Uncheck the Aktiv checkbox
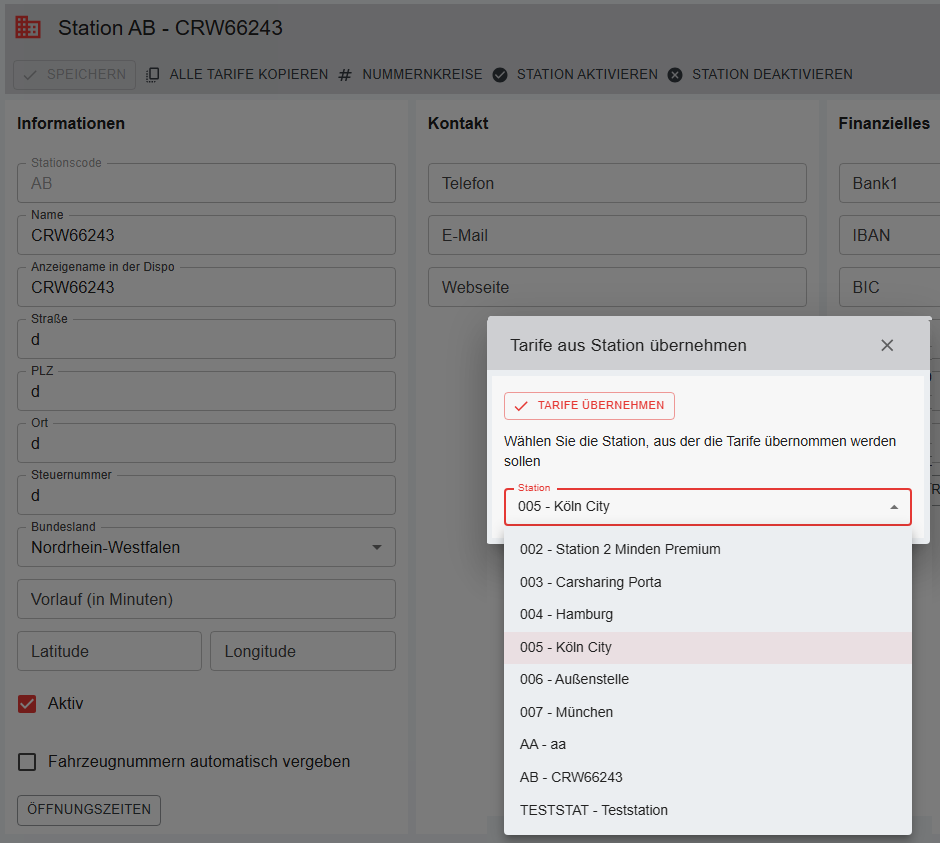The image size is (940, 843). 27,704
